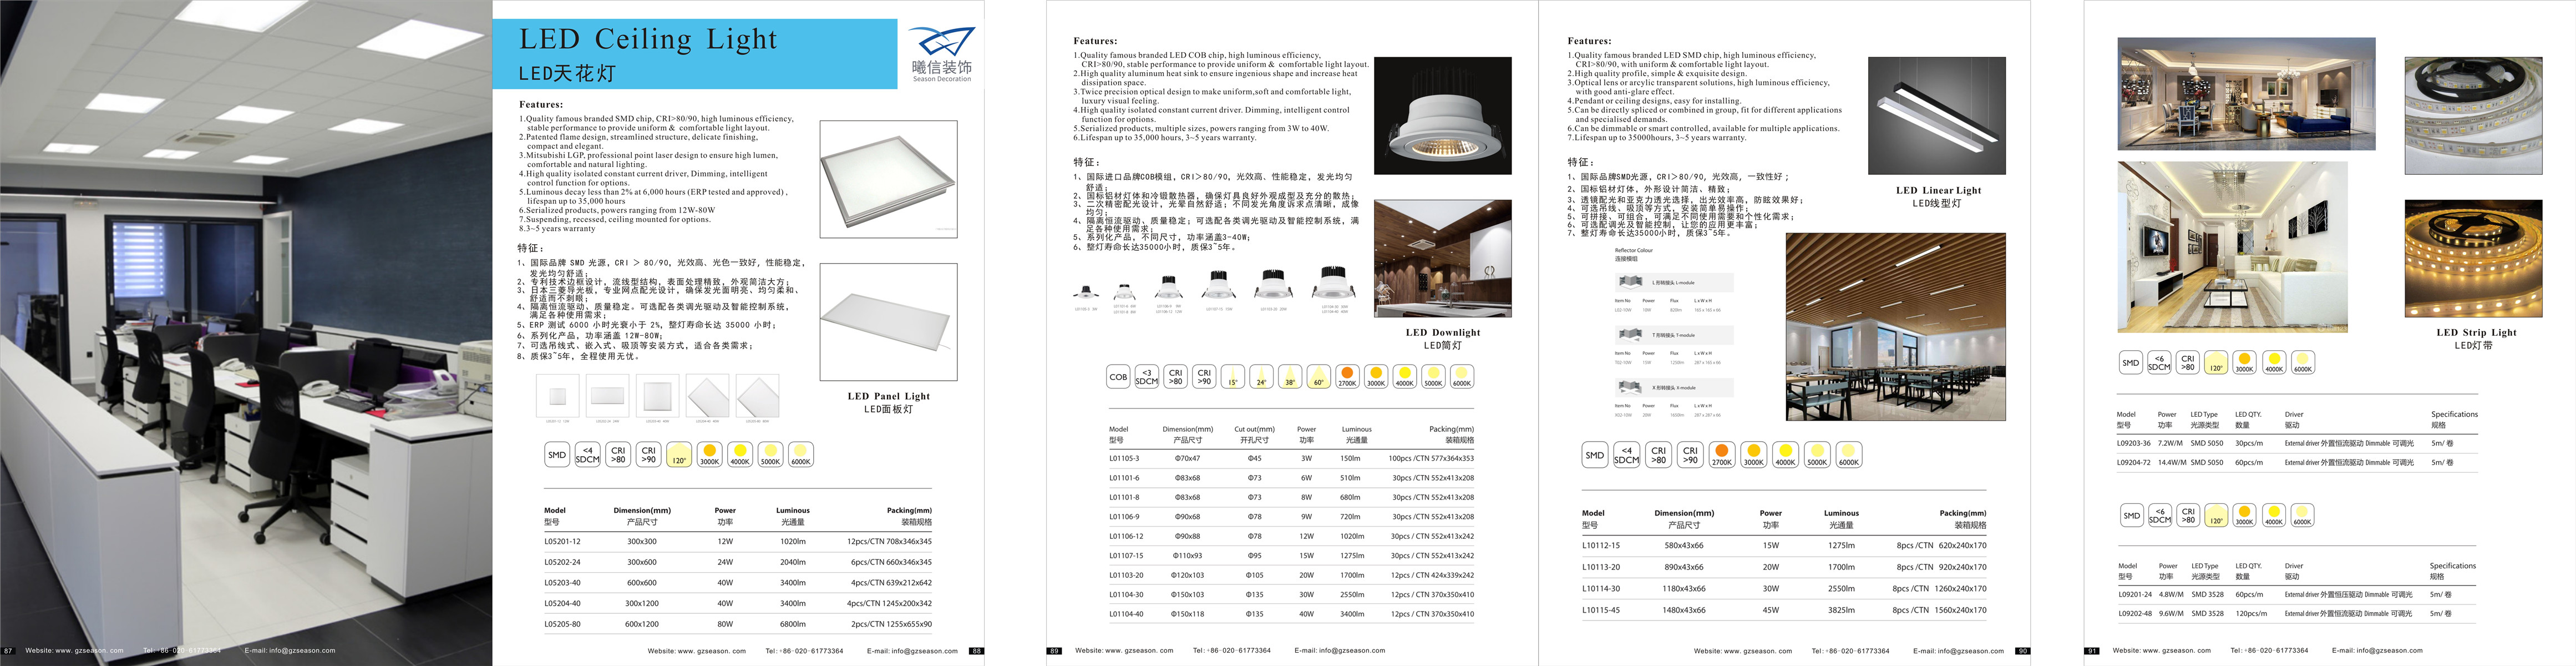The height and width of the screenshot is (666, 2576).
Task: Click L05205-80 80W panel thumbnail
Action: [x=757, y=396]
